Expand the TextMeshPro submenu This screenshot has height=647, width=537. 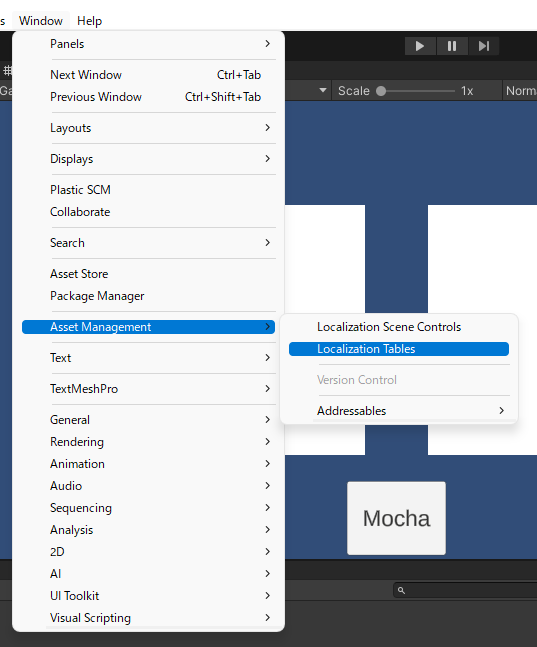click(149, 389)
